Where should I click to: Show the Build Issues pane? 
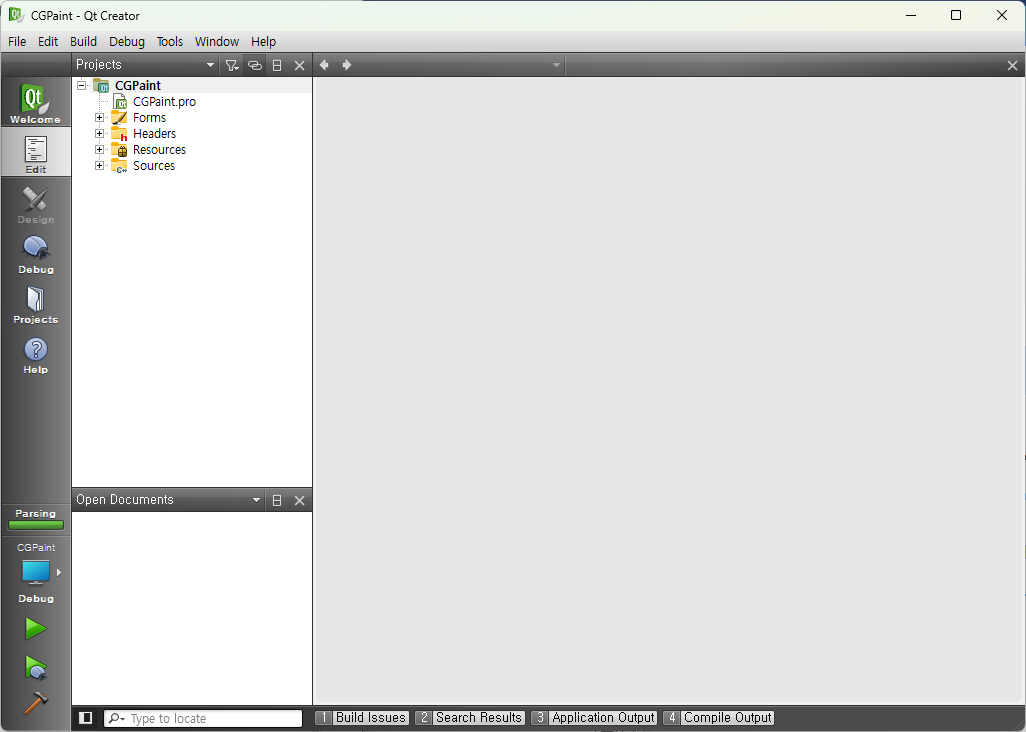[363, 718]
